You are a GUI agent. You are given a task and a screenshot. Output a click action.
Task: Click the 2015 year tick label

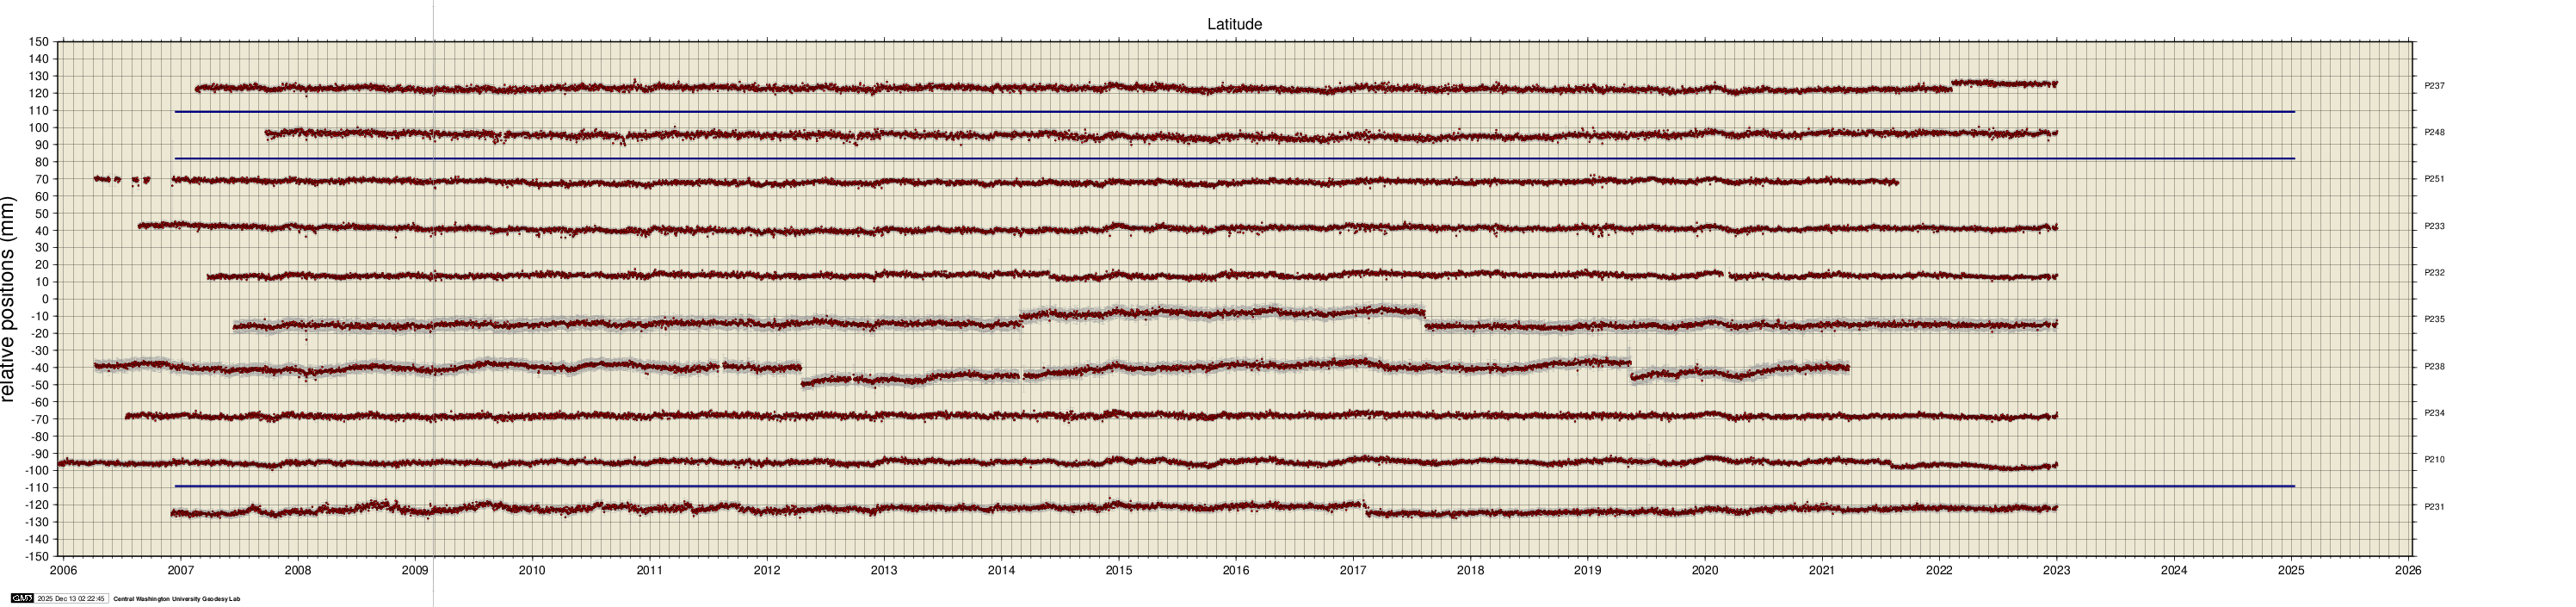pyautogui.click(x=1118, y=571)
